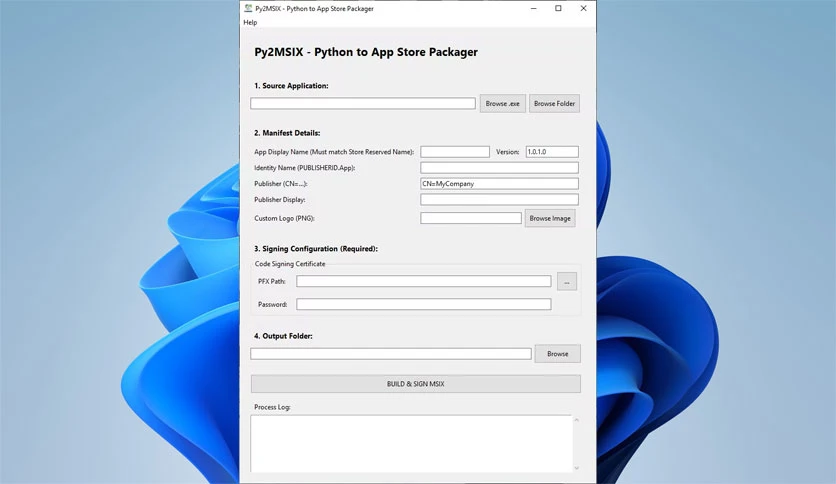836x484 pixels.
Task: Click the Custom Logo path field
Action: [471, 218]
